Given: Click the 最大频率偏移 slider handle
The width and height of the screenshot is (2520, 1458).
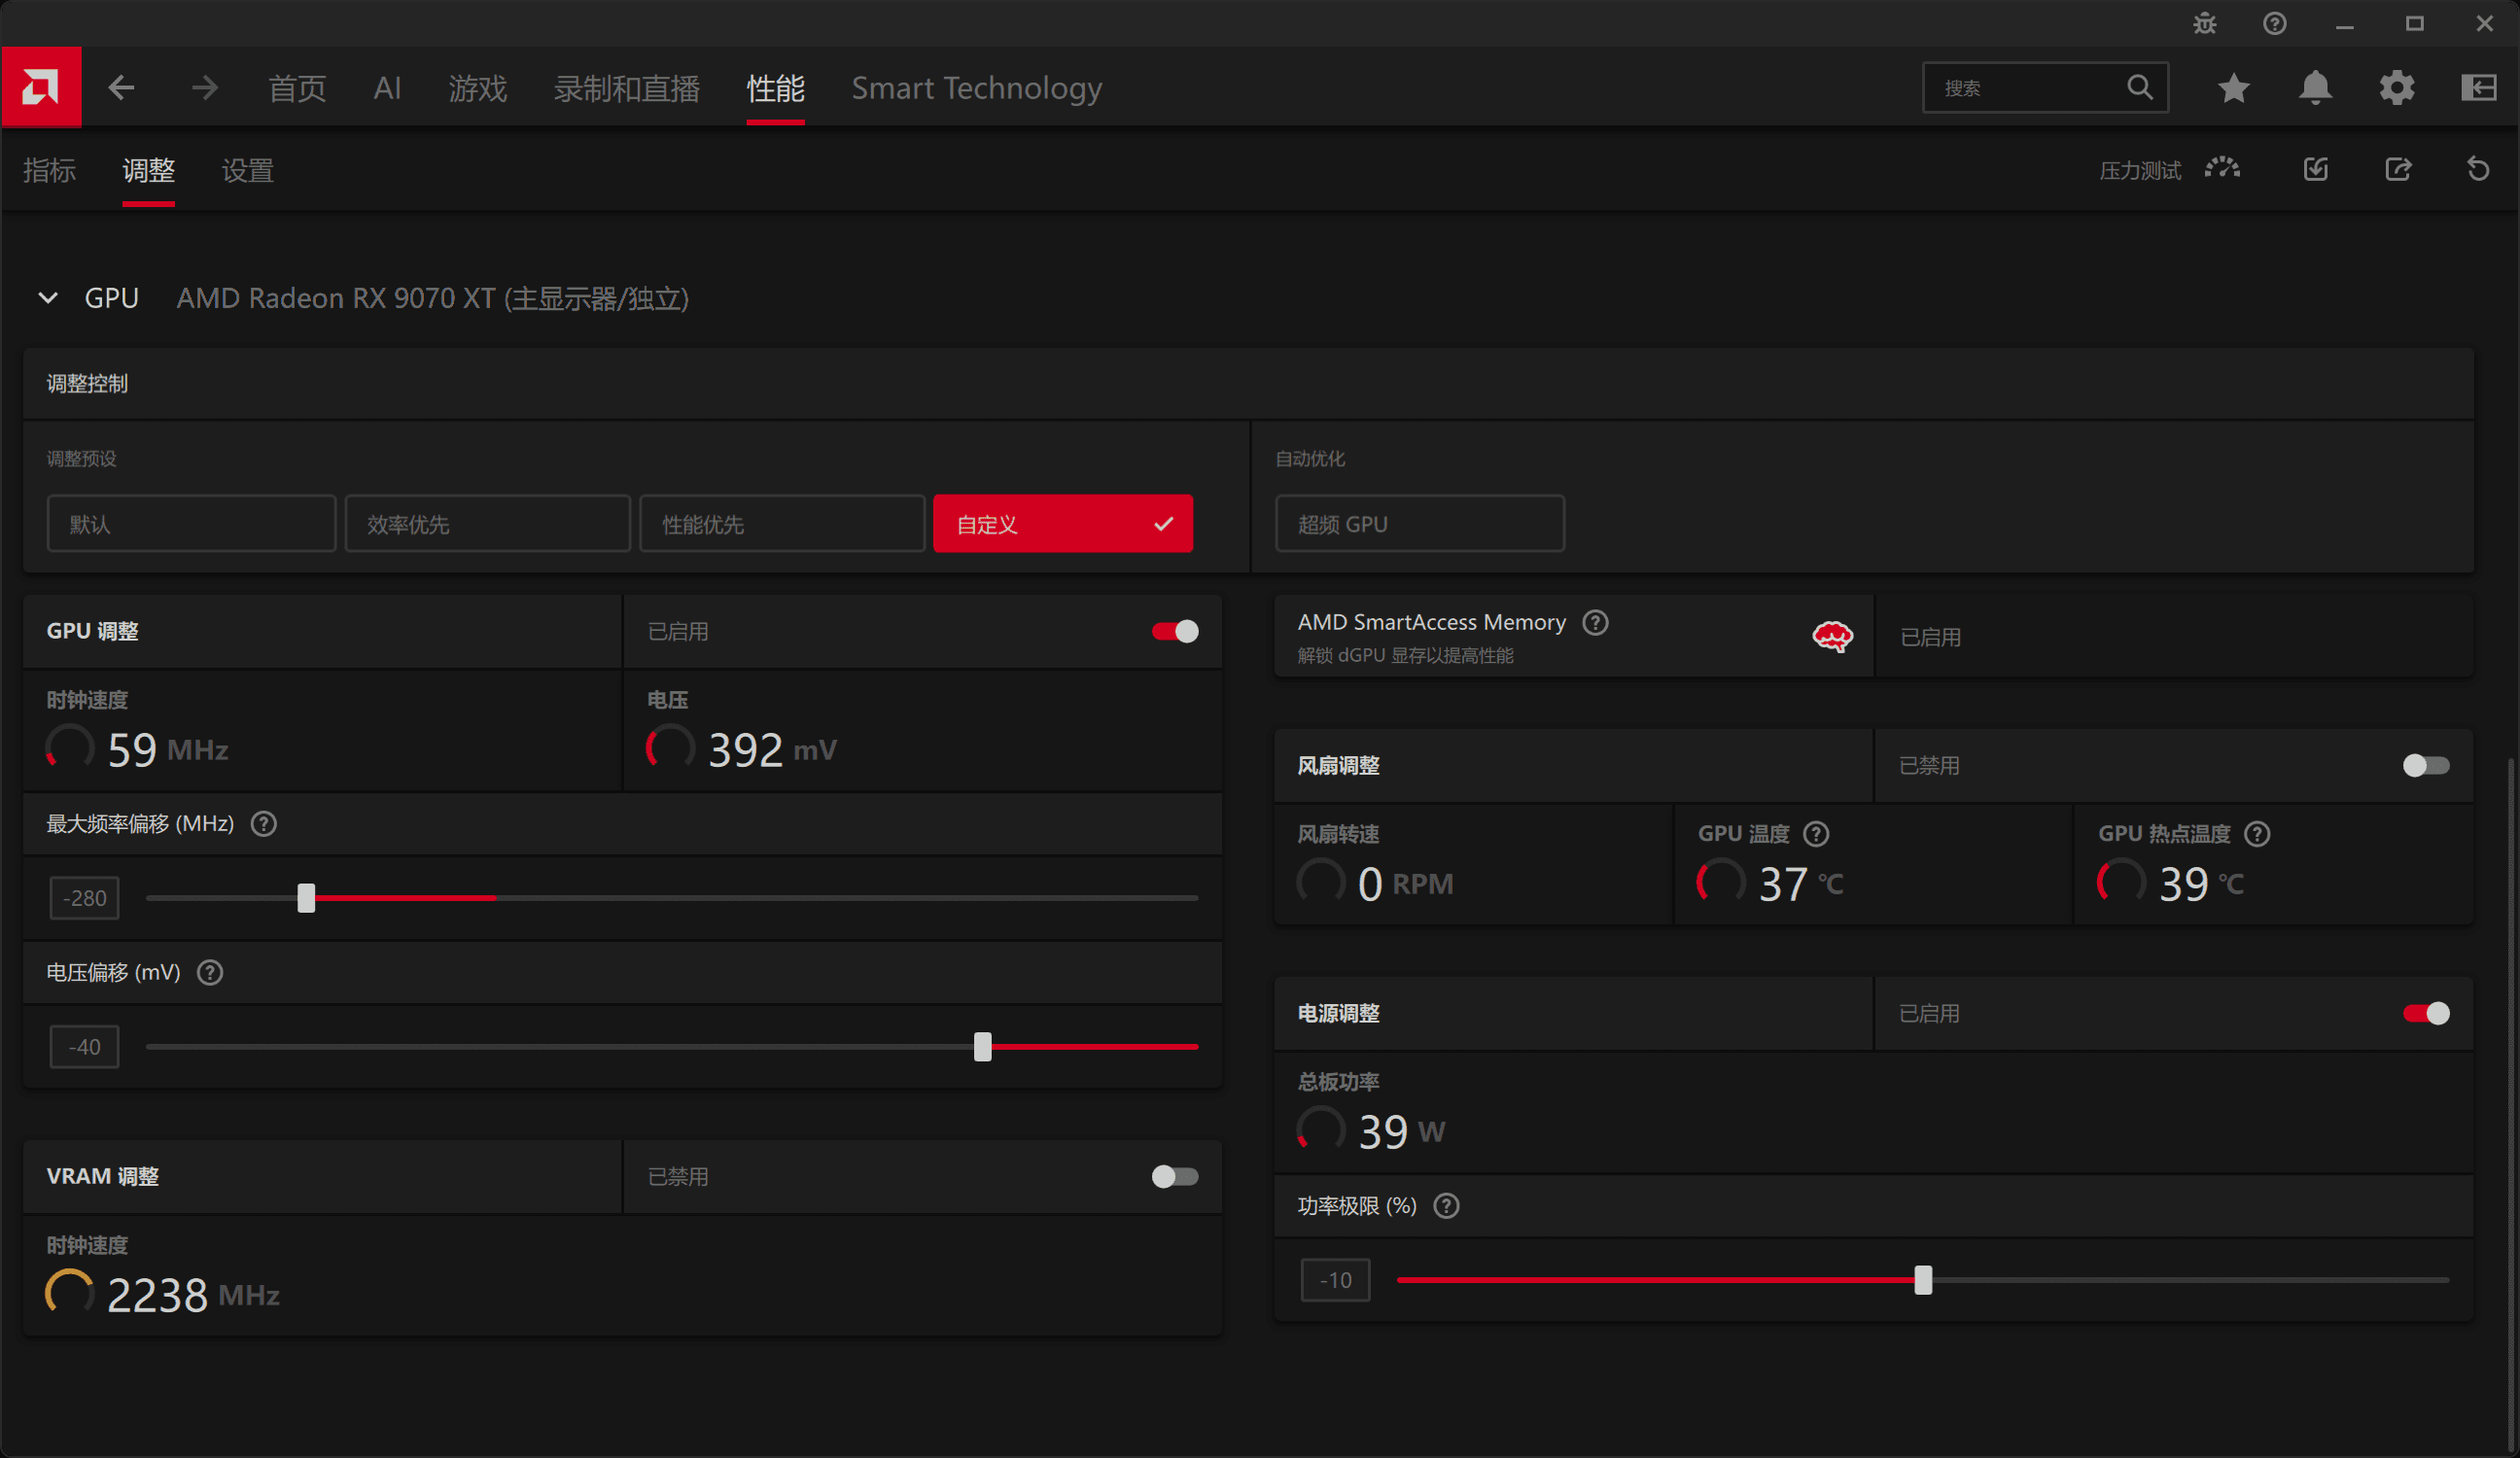Looking at the screenshot, I should pyautogui.click(x=306, y=898).
